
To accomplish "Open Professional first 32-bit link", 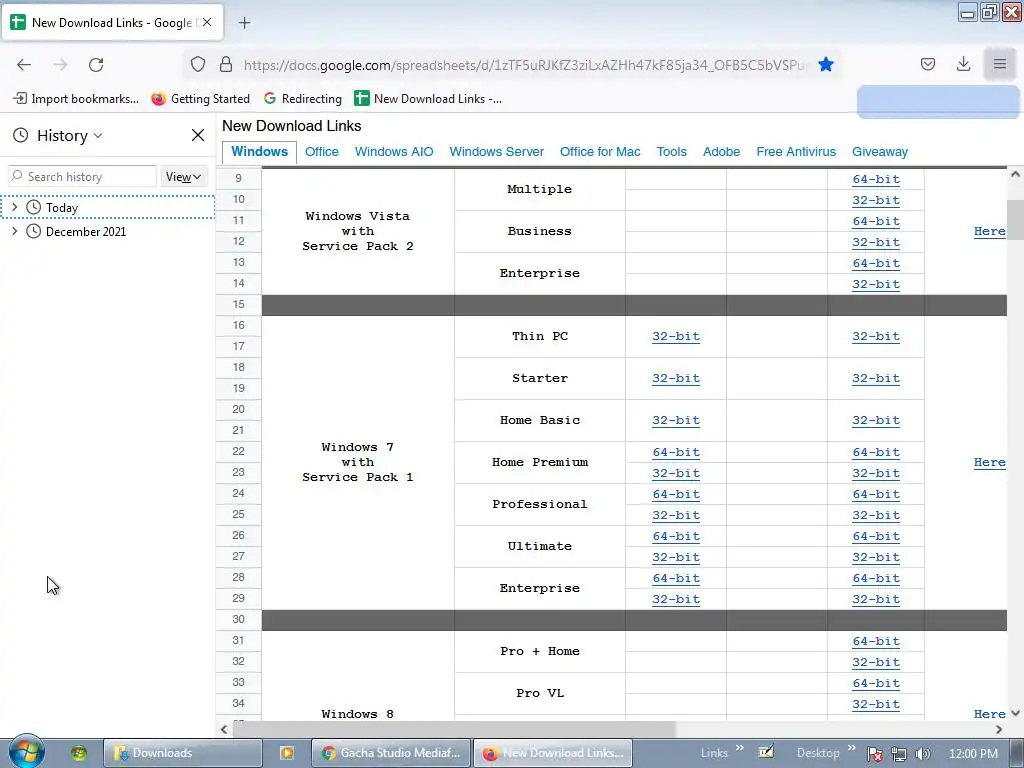I will [x=676, y=515].
